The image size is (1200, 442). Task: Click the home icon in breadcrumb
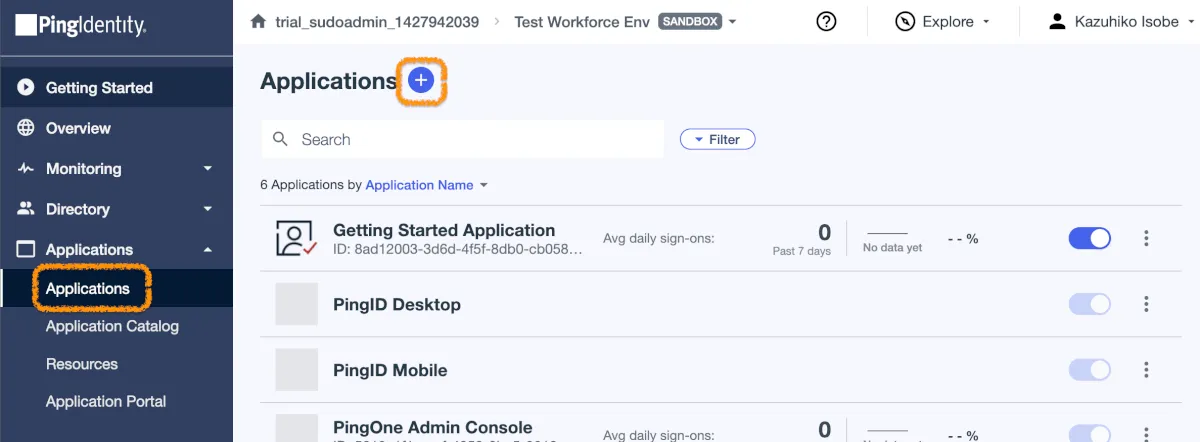pyautogui.click(x=259, y=21)
